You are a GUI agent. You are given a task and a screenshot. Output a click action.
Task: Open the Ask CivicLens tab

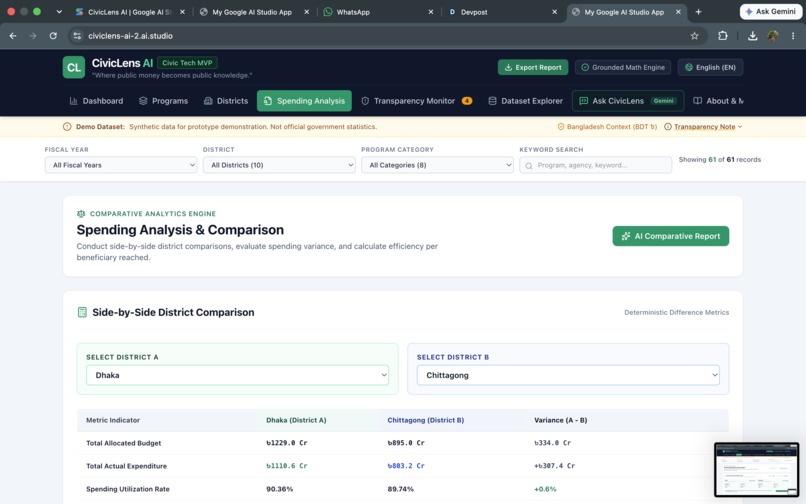click(628, 101)
